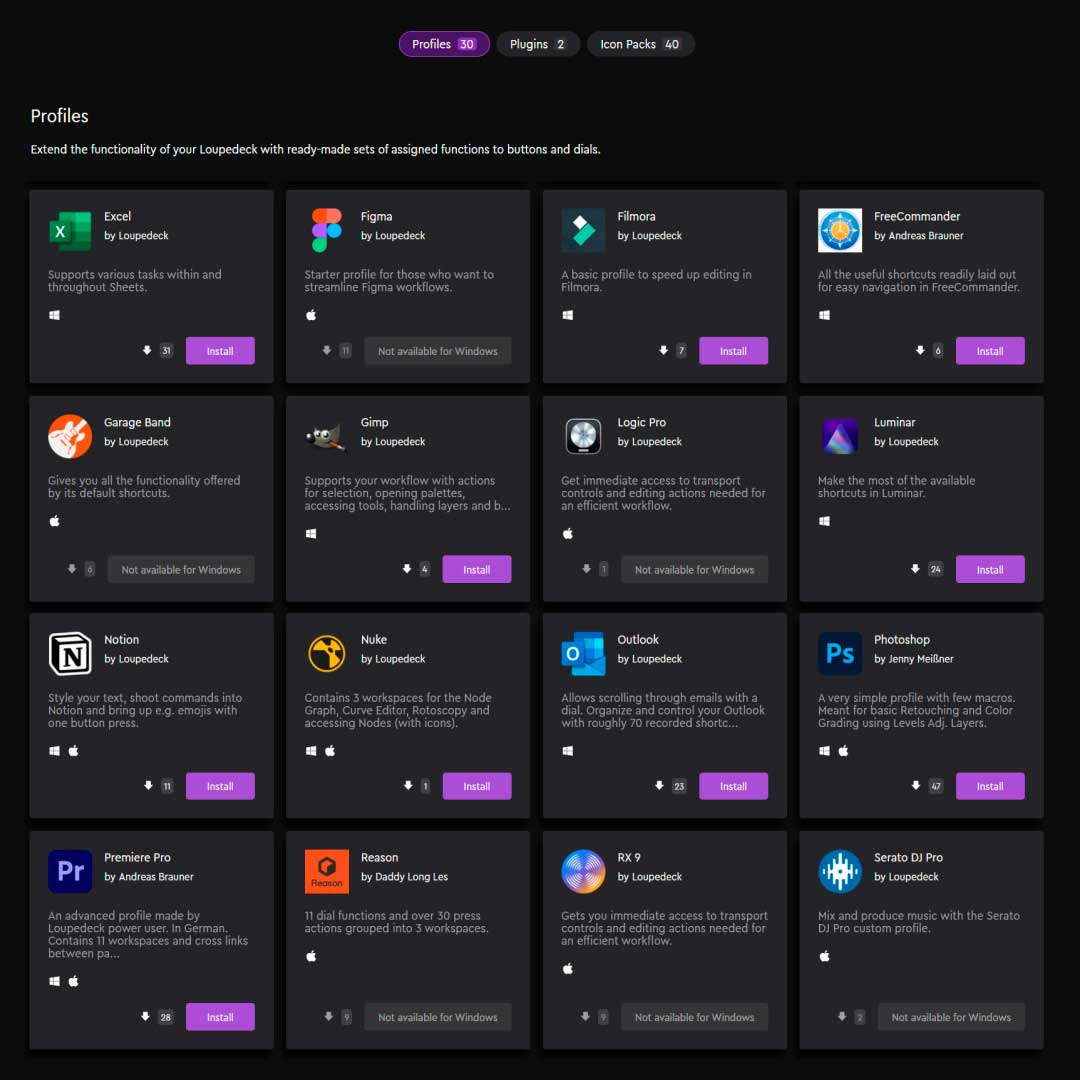Click the download arrow icon on Outlook card
The image size is (1080, 1080).
[659, 786]
